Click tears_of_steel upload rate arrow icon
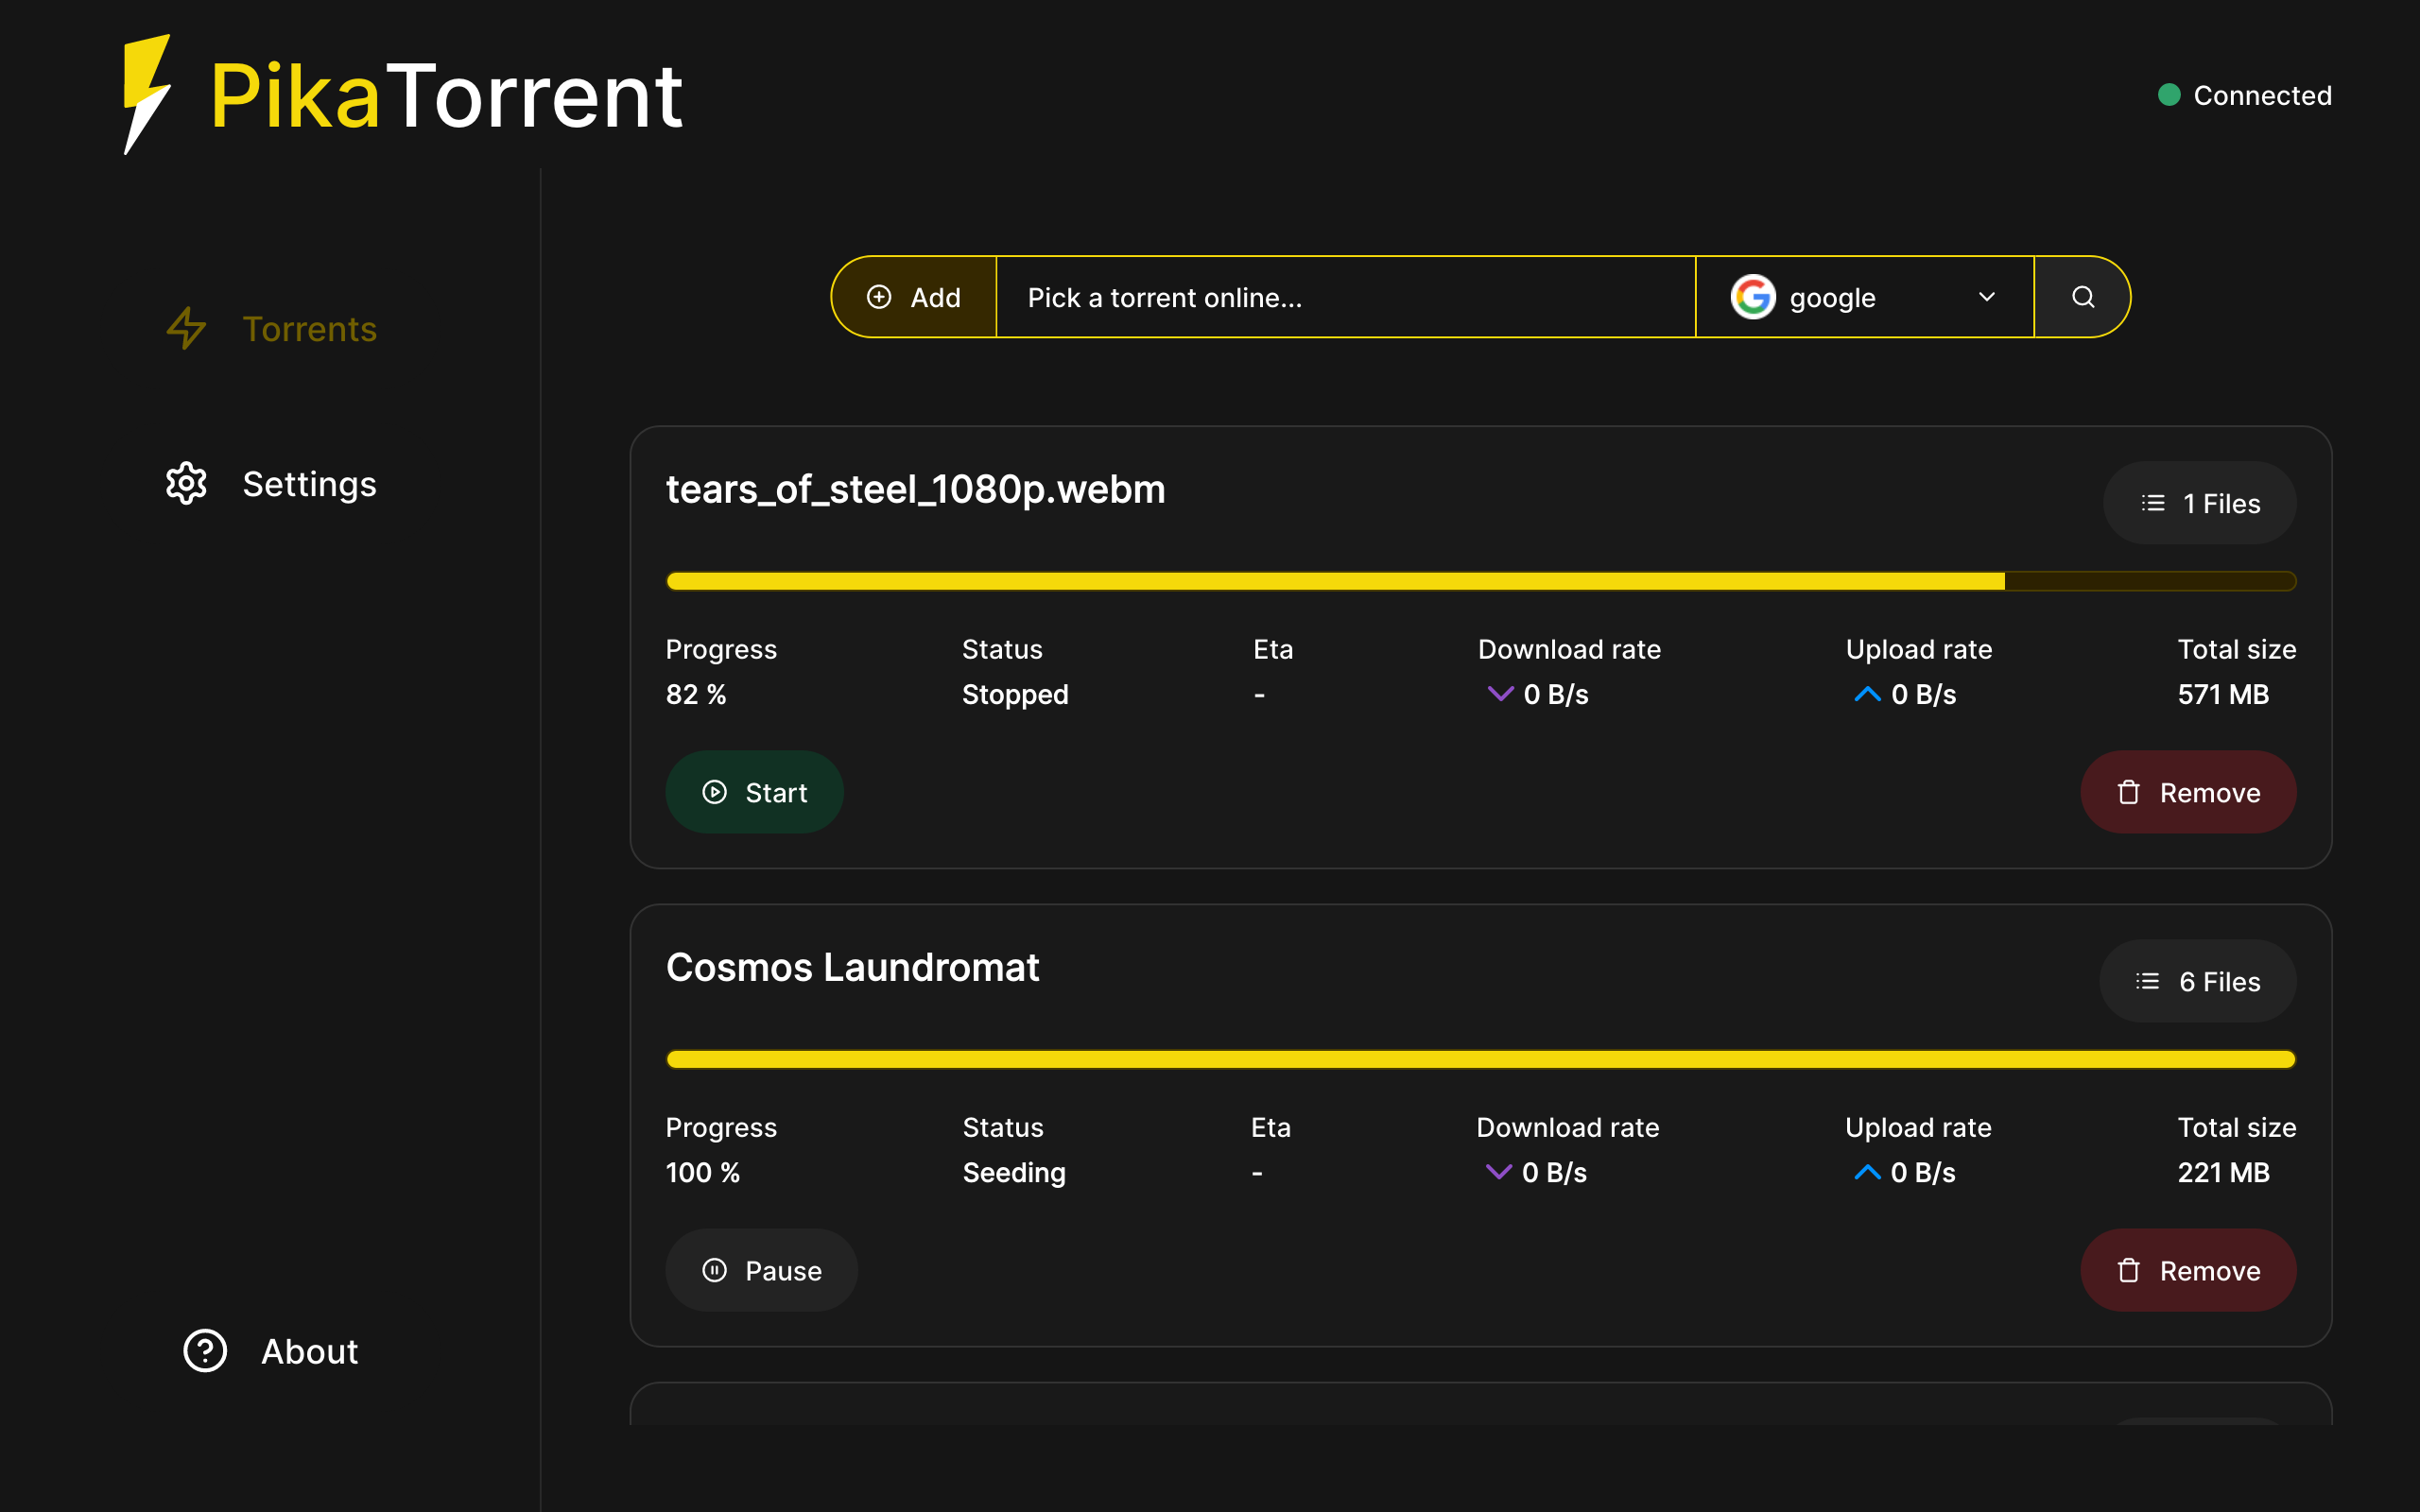The image size is (2420, 1512). 1868,694
